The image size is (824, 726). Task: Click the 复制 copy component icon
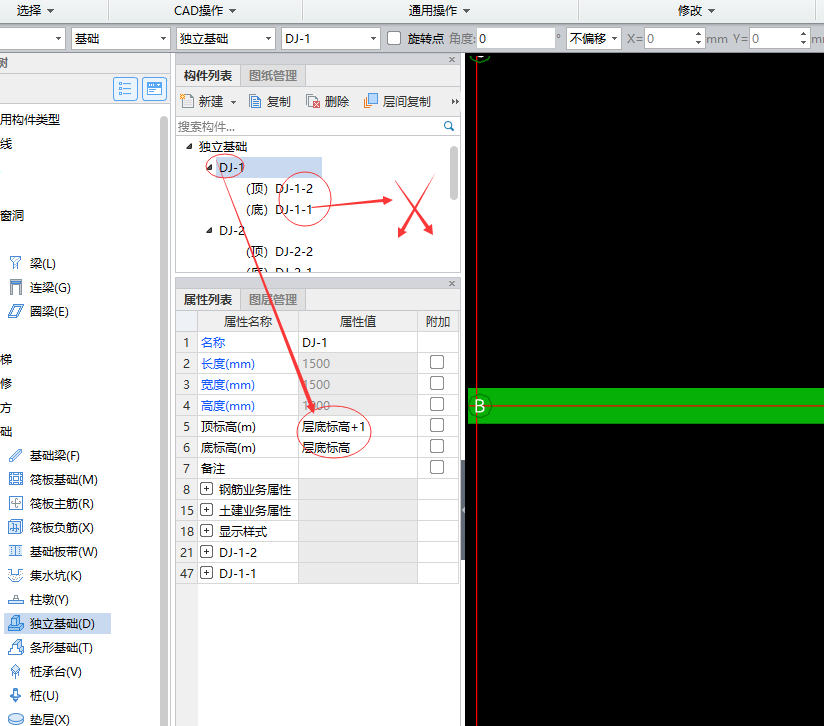click(255, 101)
